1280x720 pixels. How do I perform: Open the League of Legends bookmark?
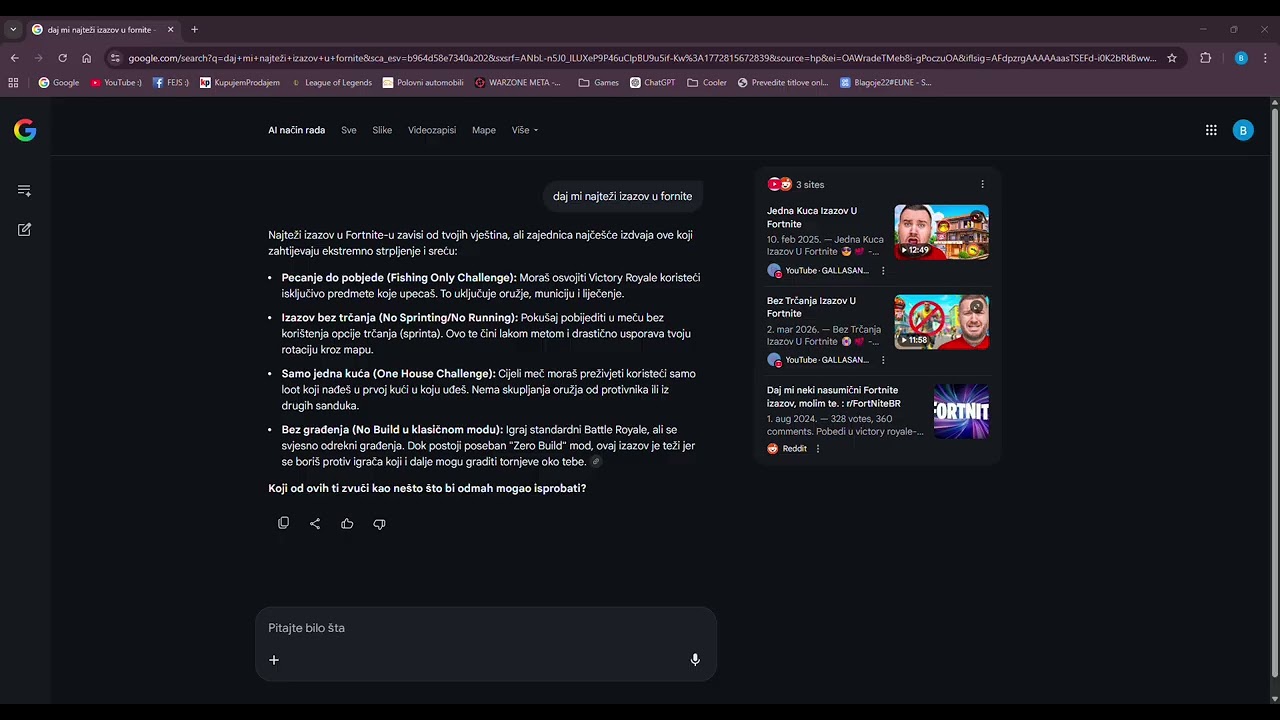332,83
